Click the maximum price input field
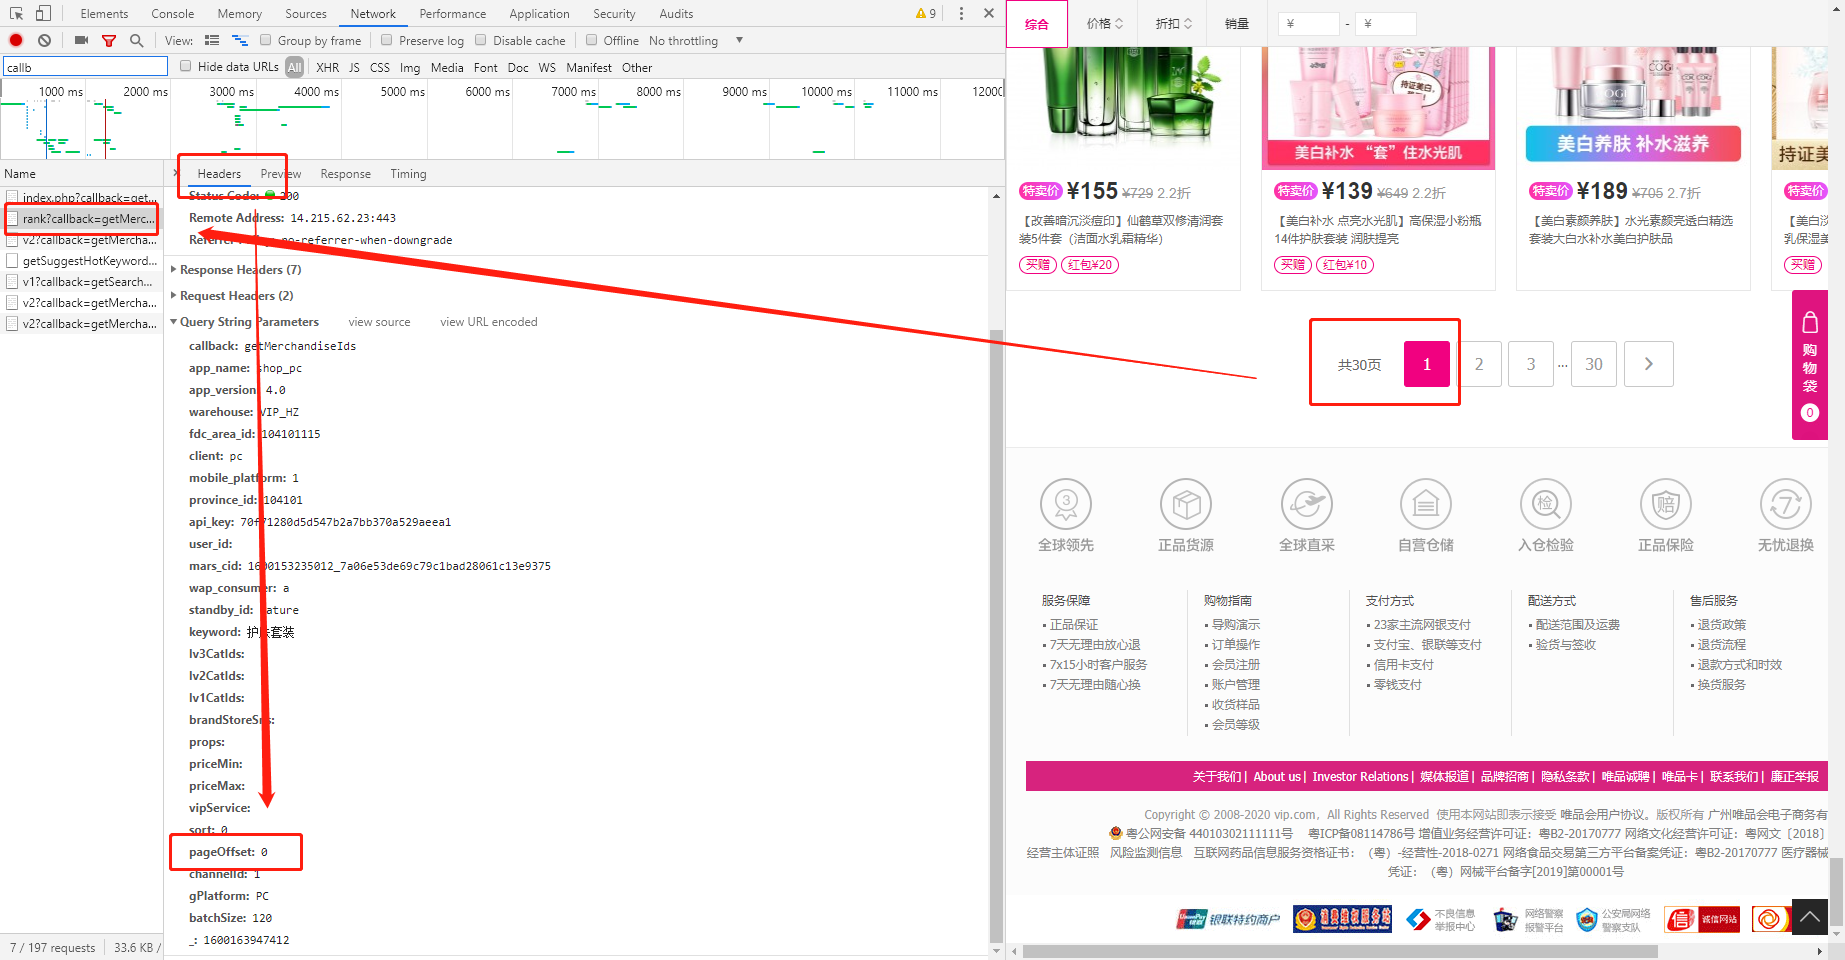Screen dimensions: 1845x960 pos(1386,23)
